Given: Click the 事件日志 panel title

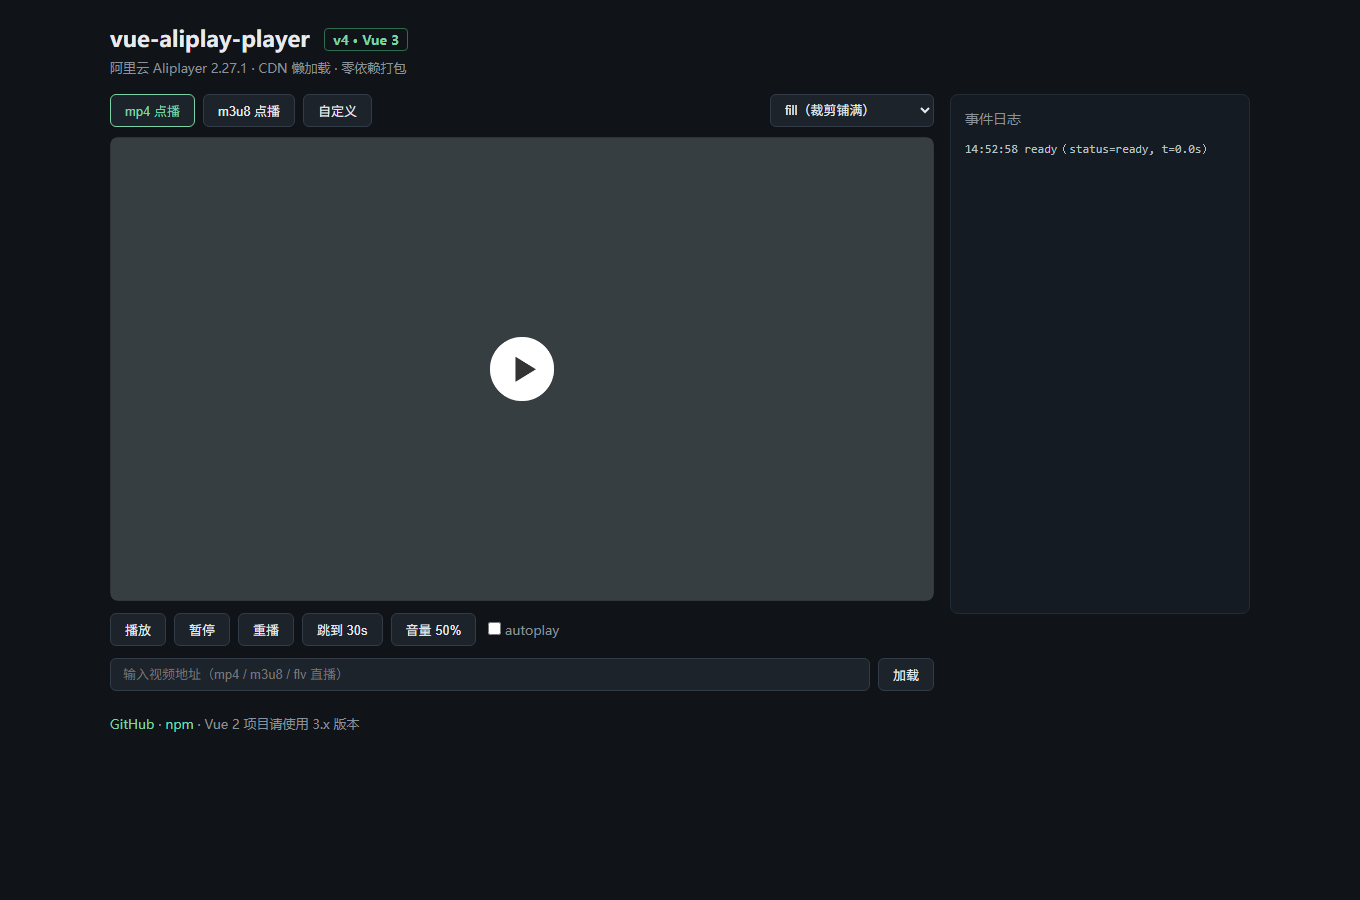Looking at the screenshot, I should pyautogui.click(x=993, y=119).
